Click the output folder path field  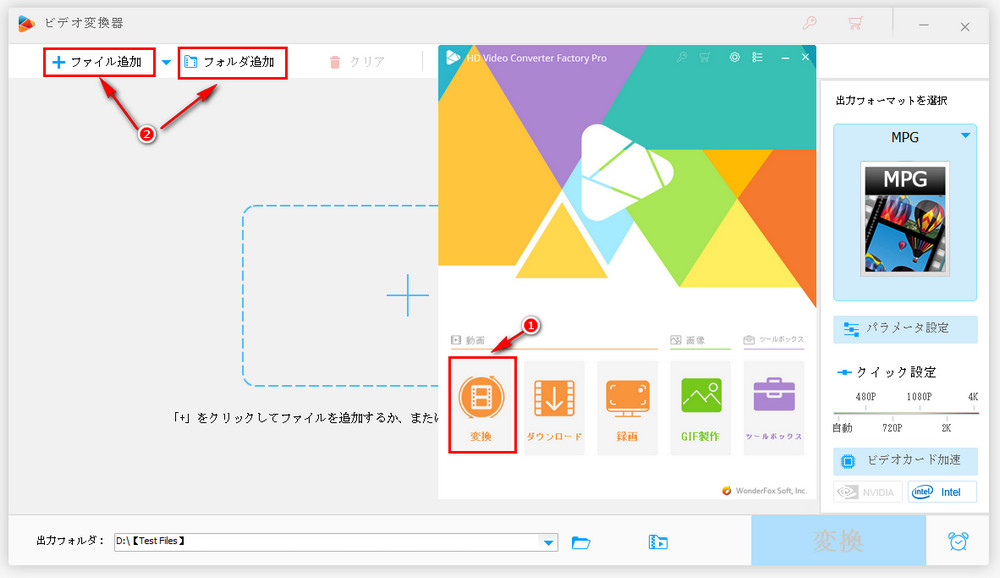327,542
